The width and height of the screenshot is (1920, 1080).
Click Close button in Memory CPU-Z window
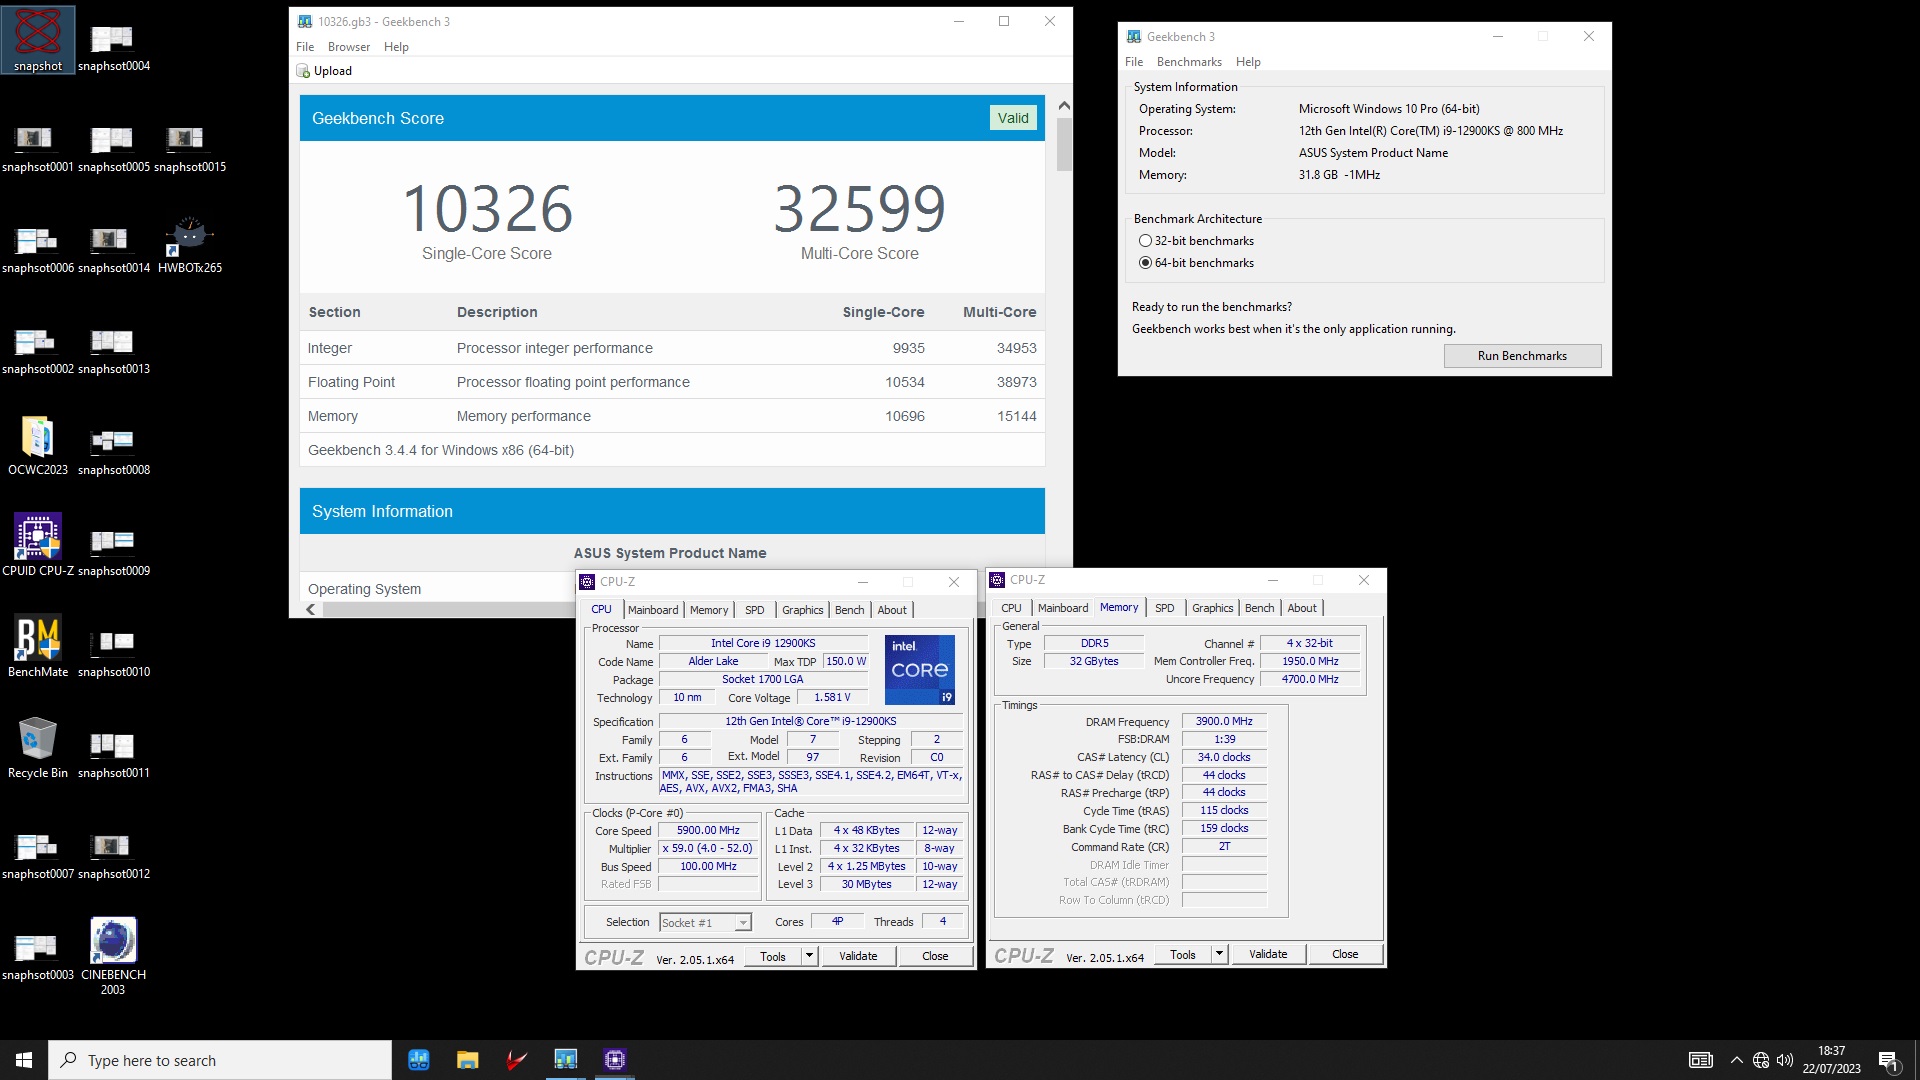coord(1345,954)
